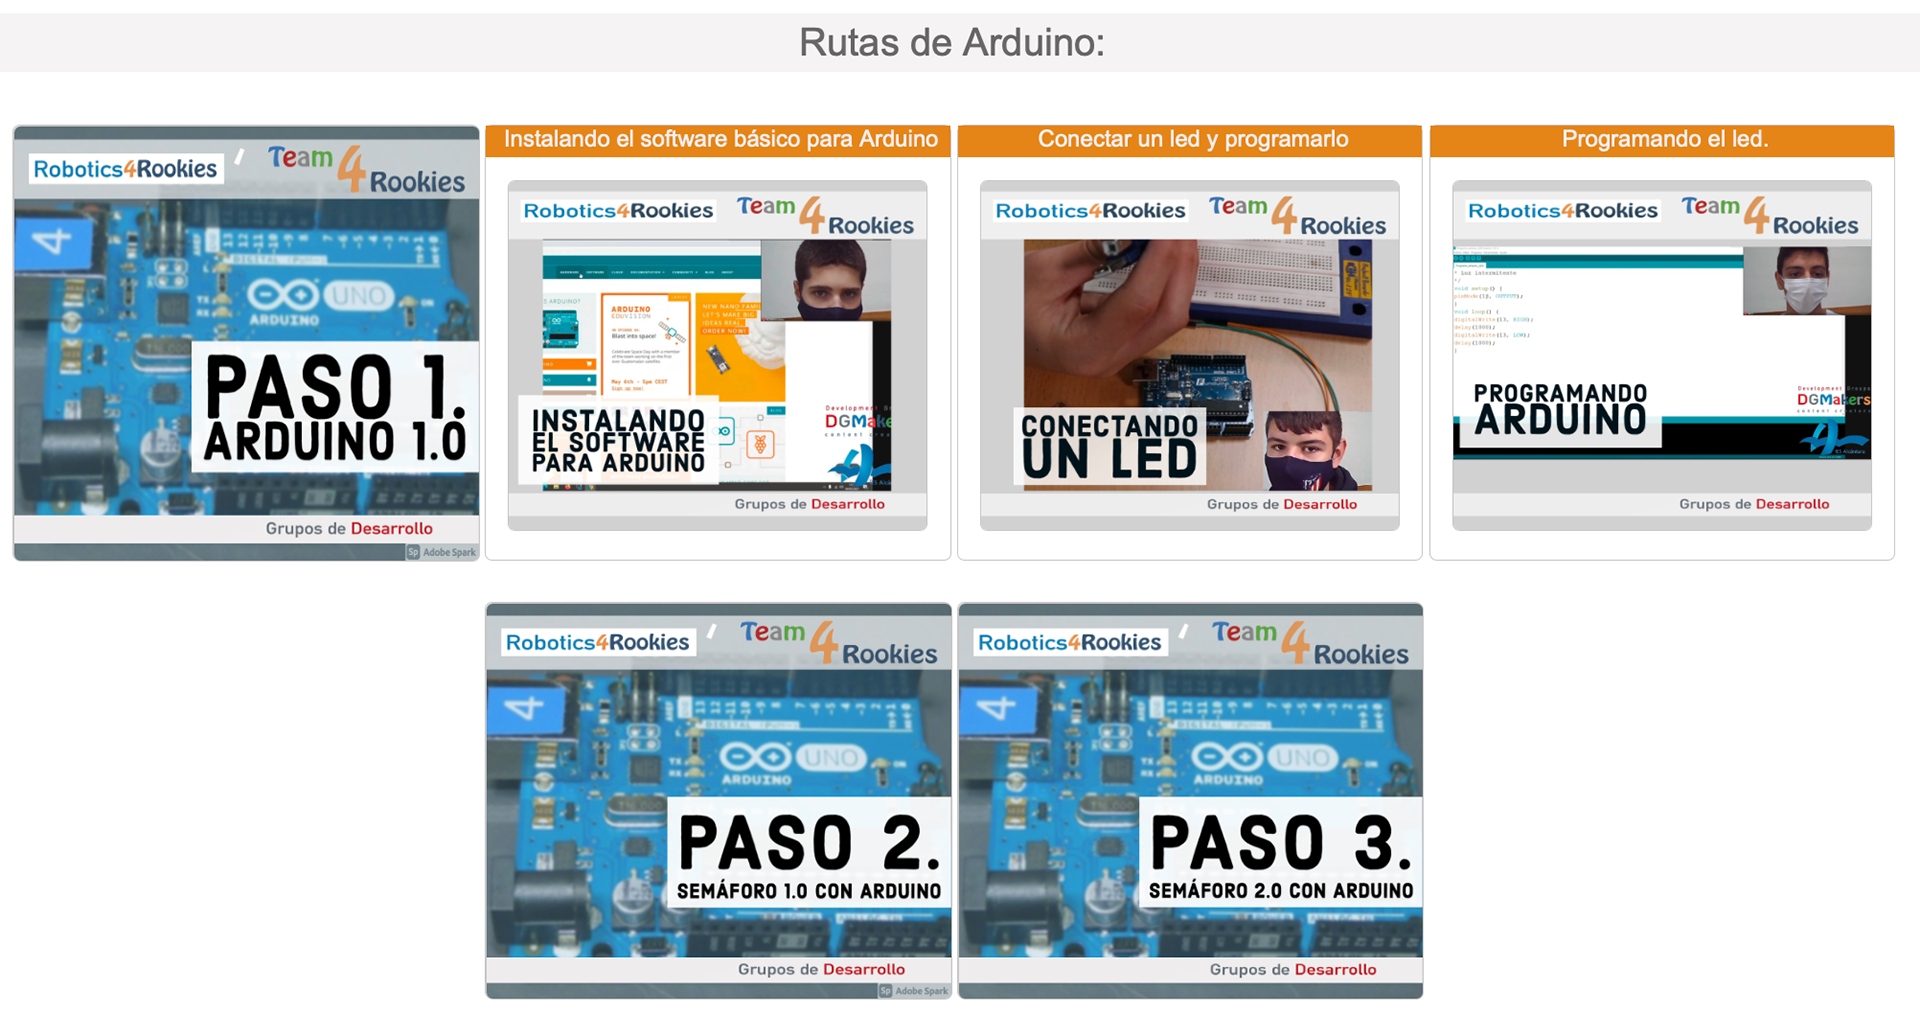Image resolution: width=1920 pixels, height=1014 pixels.
Task: Click Robotics4Rookies logo on the Instalando software card
Action: coord(618,211)
